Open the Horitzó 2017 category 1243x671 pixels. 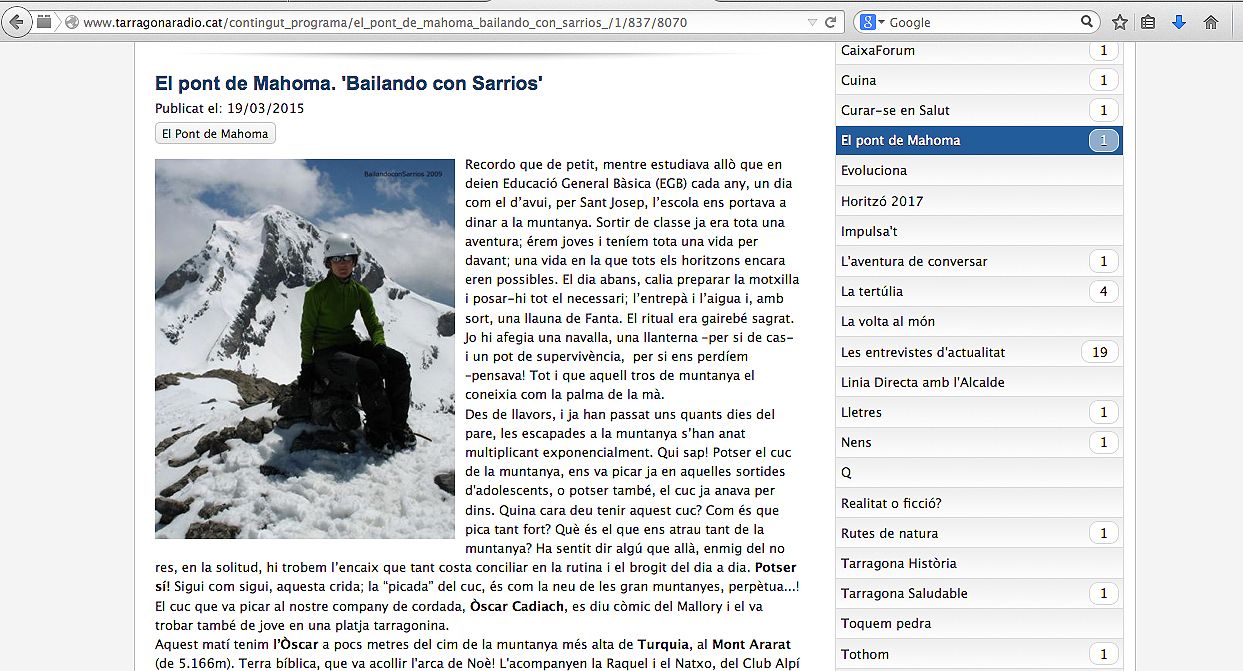tap(979, 201)
